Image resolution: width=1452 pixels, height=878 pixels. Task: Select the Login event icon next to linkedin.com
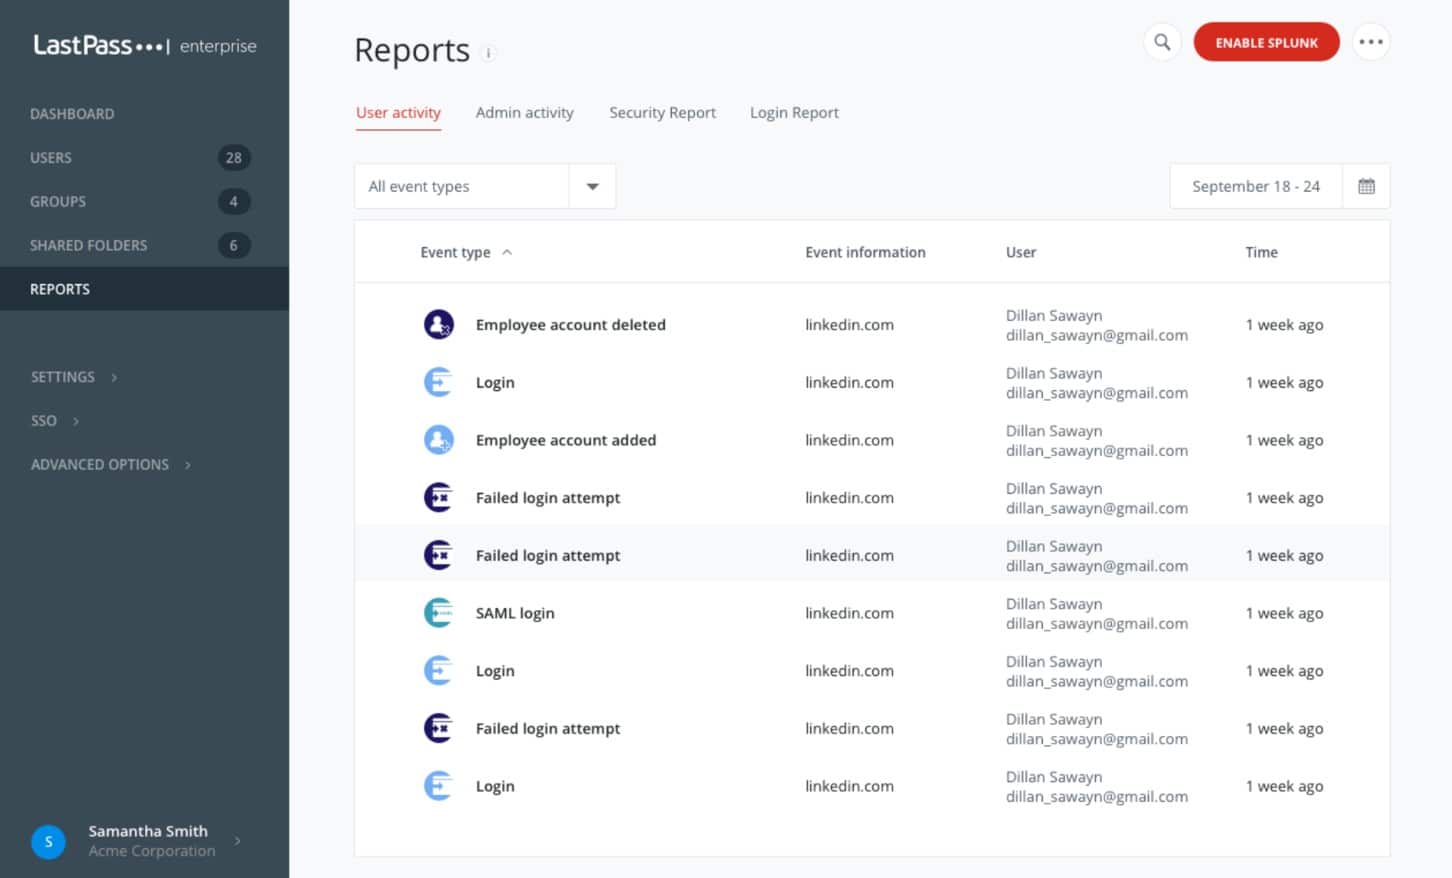(438, 382)
